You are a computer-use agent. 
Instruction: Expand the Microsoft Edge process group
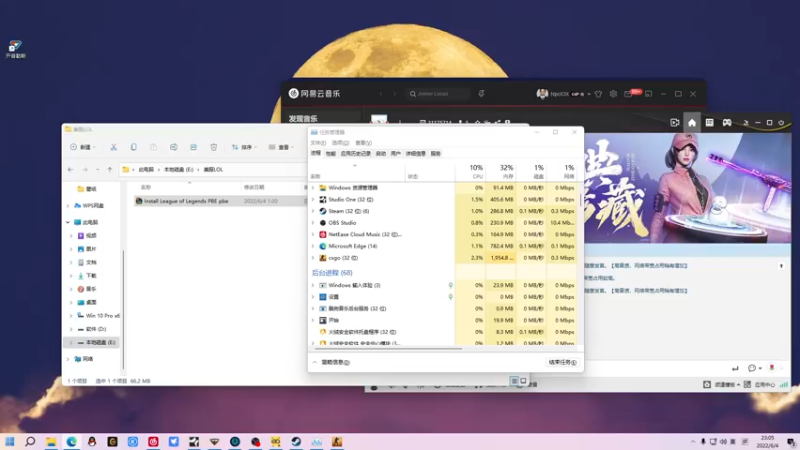(x=313, y=246)
